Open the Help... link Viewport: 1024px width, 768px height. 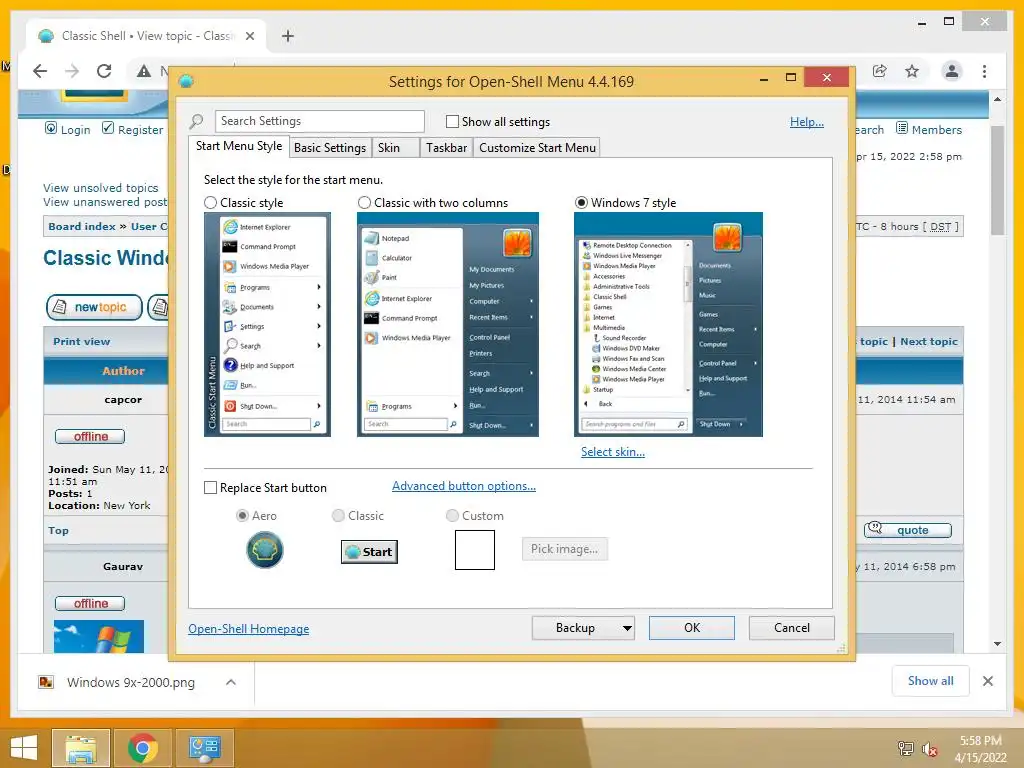point(807,121)
